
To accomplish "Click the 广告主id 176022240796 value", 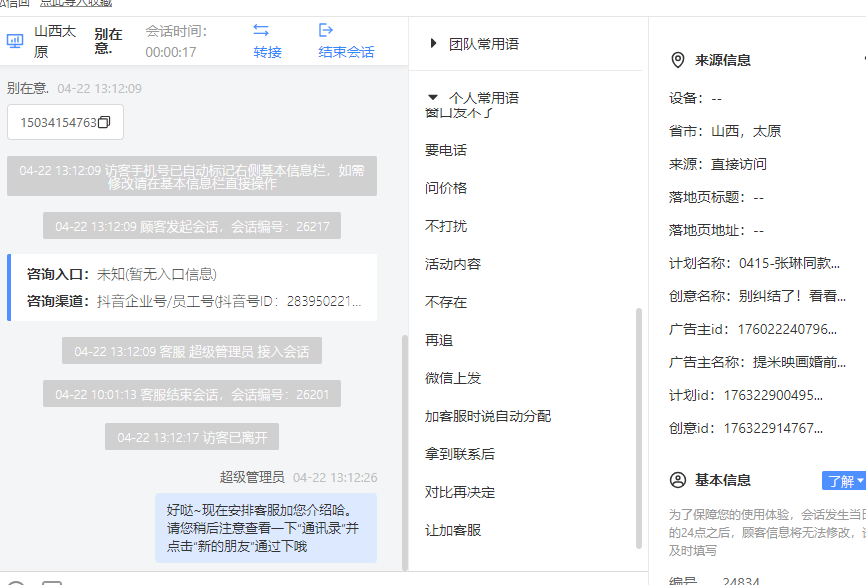I will tap(787, 329).
